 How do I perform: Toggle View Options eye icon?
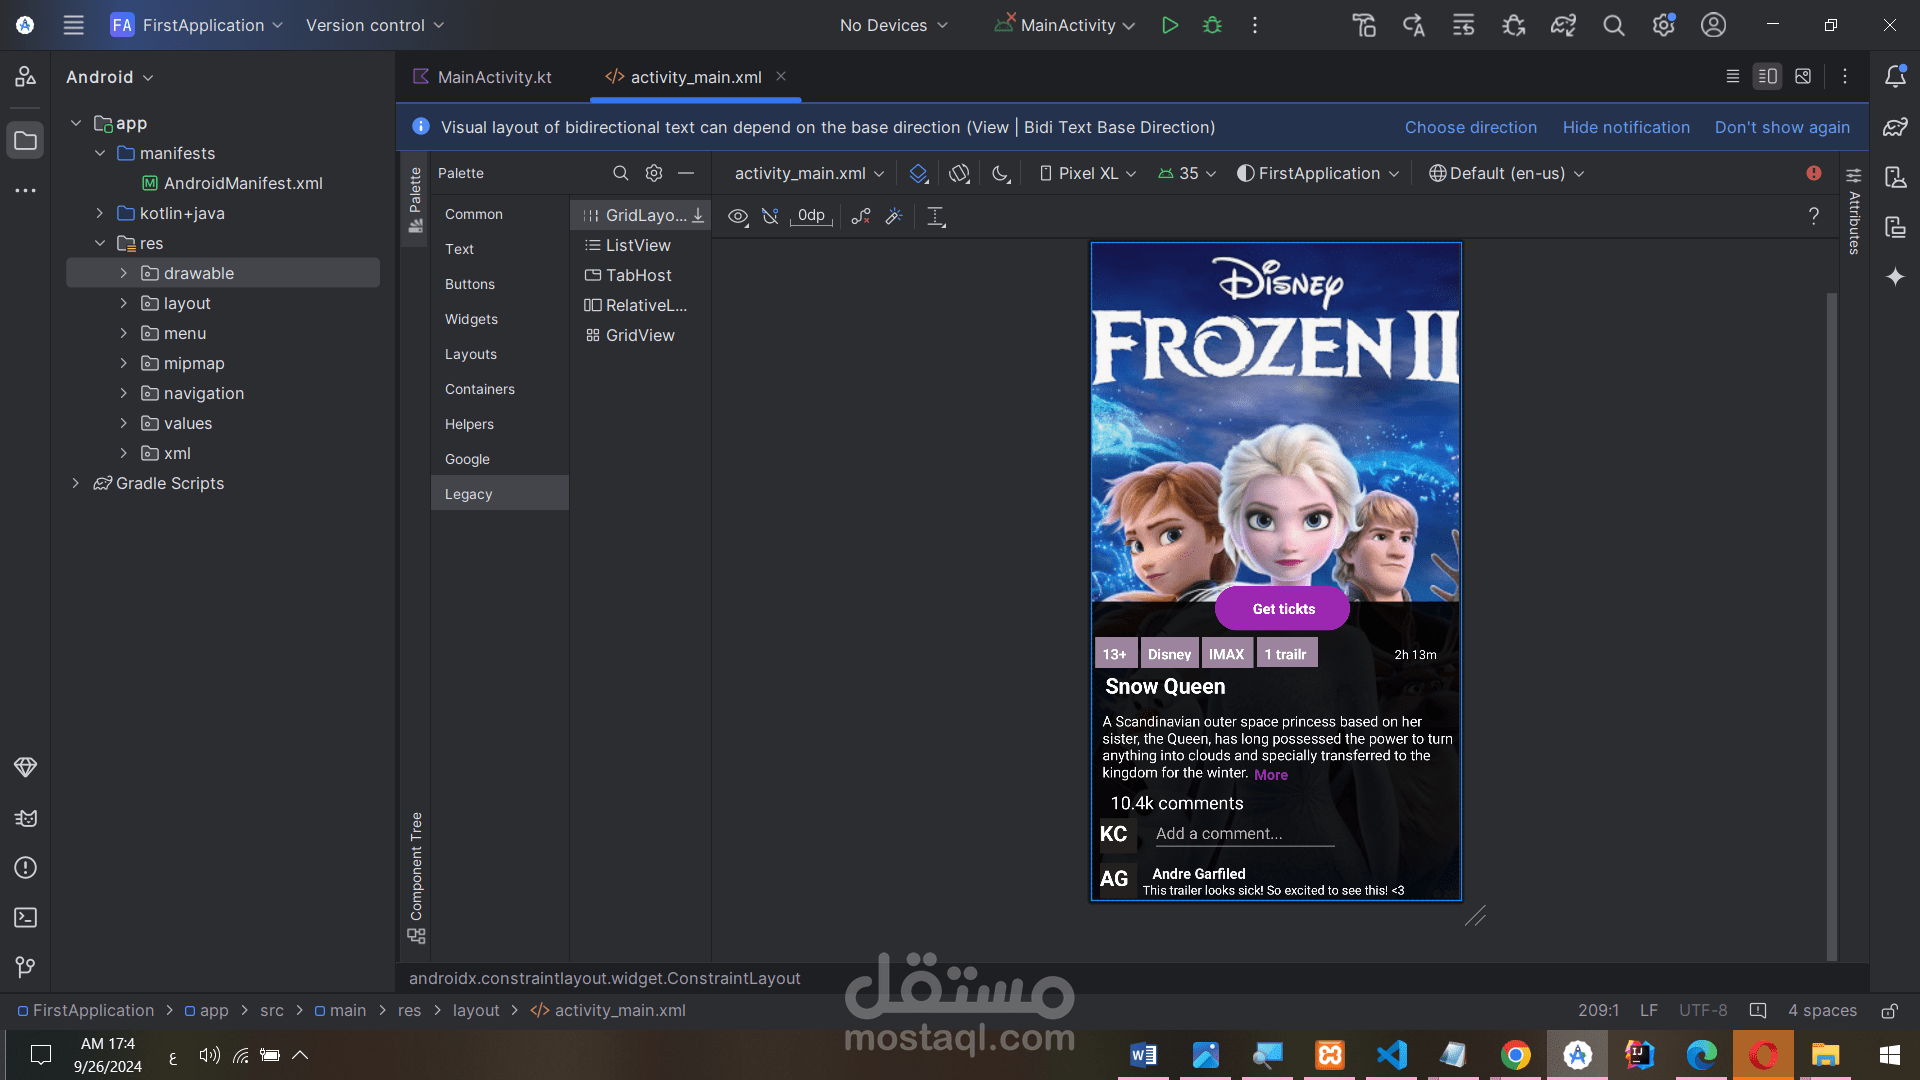click(738, 216)
